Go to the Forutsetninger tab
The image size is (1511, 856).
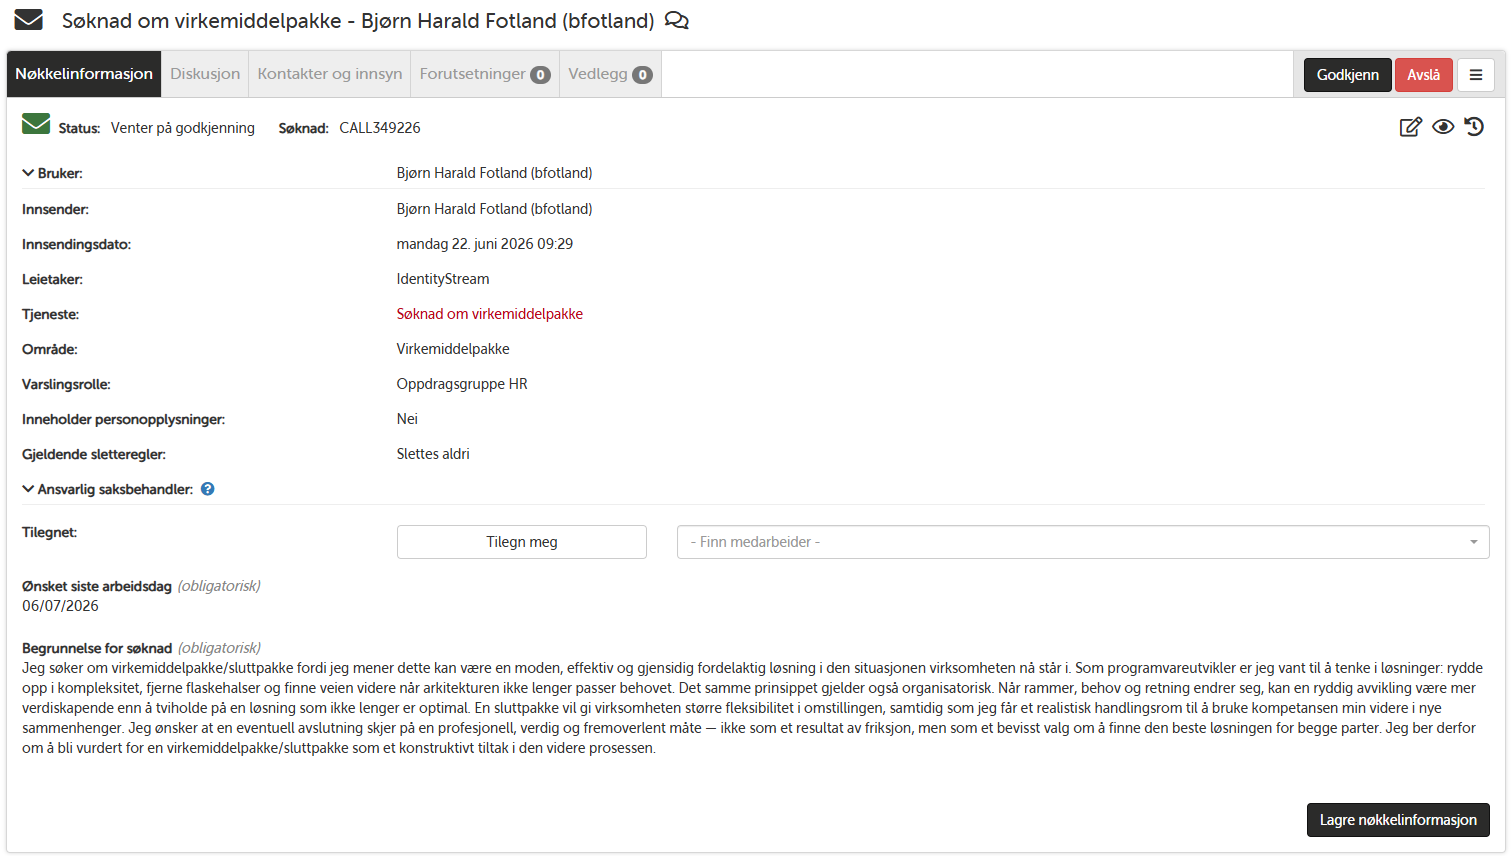tap(485, 74)
